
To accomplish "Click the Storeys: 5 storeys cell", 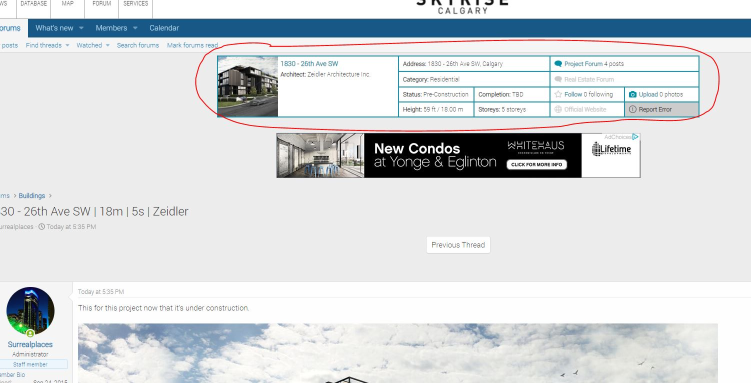I will pos(512,109).
